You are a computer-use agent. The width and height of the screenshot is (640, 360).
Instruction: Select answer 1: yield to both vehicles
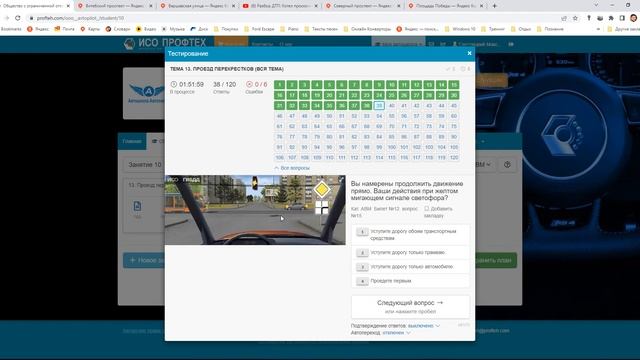pyautogui.click(x=410, y=235)
